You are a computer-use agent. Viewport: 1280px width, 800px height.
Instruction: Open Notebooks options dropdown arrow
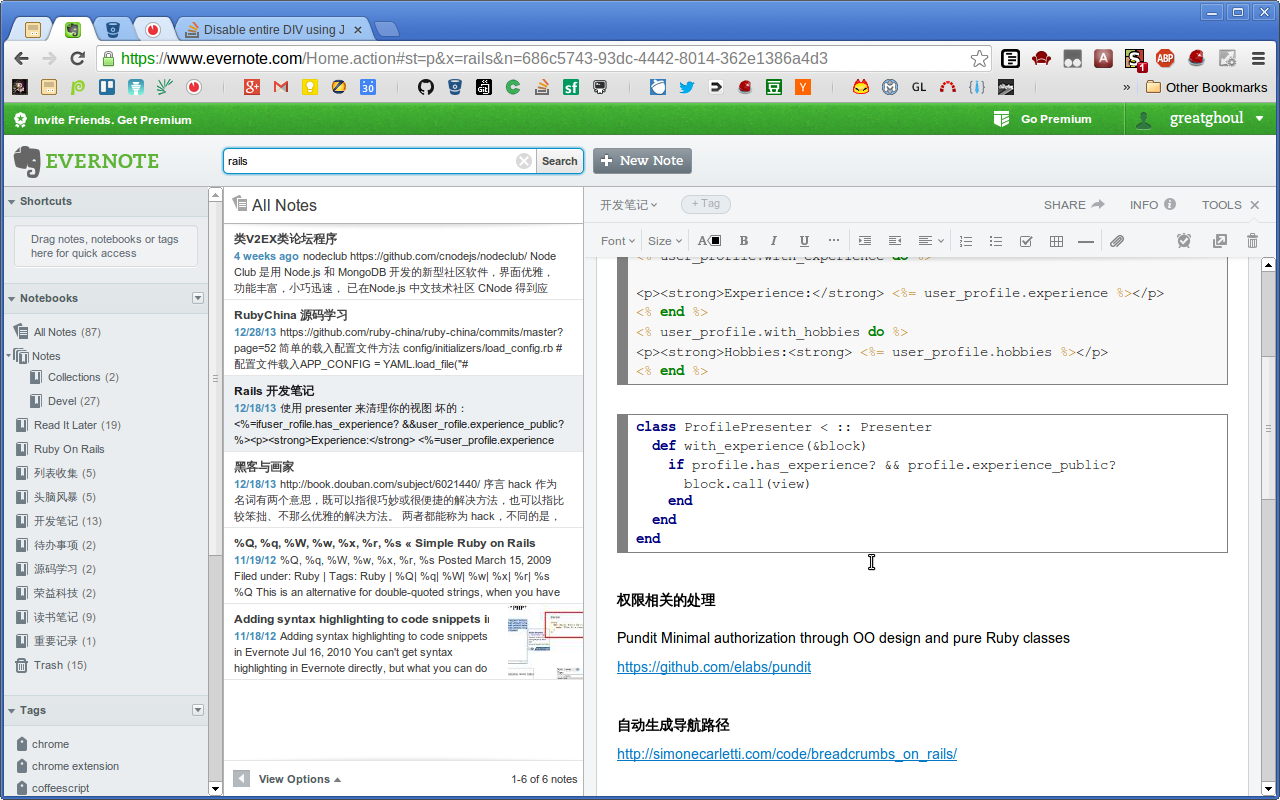coord(198,298)
